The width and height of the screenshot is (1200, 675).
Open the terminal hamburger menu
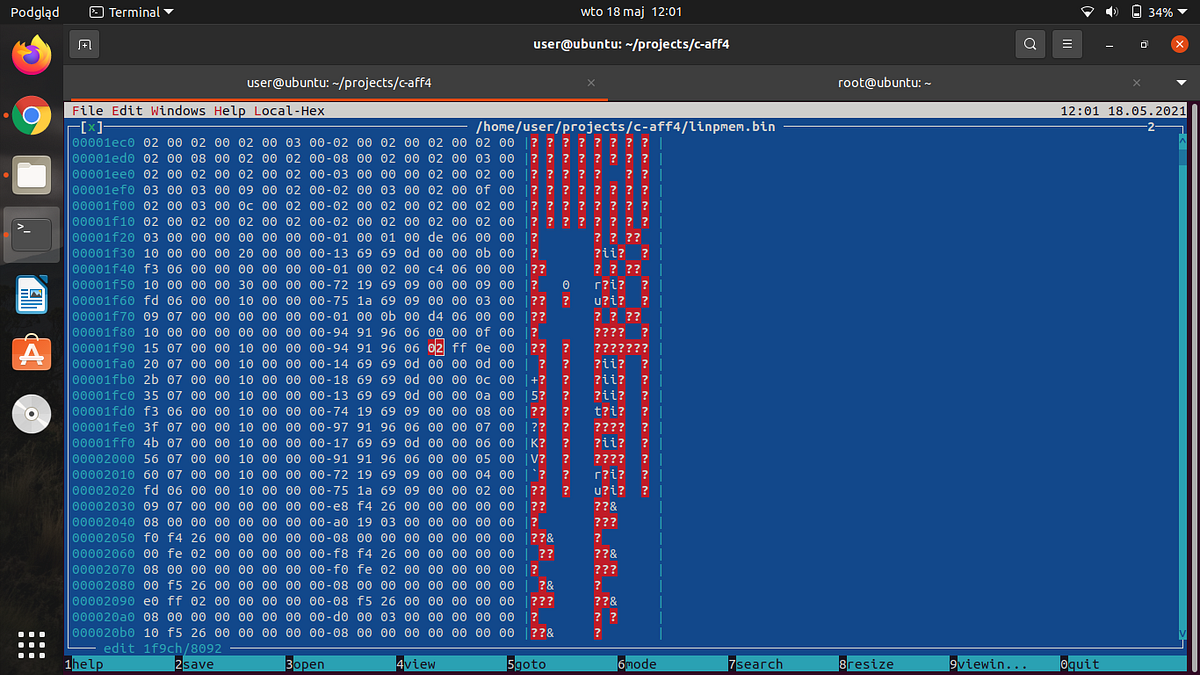[x=1067, y=44]
